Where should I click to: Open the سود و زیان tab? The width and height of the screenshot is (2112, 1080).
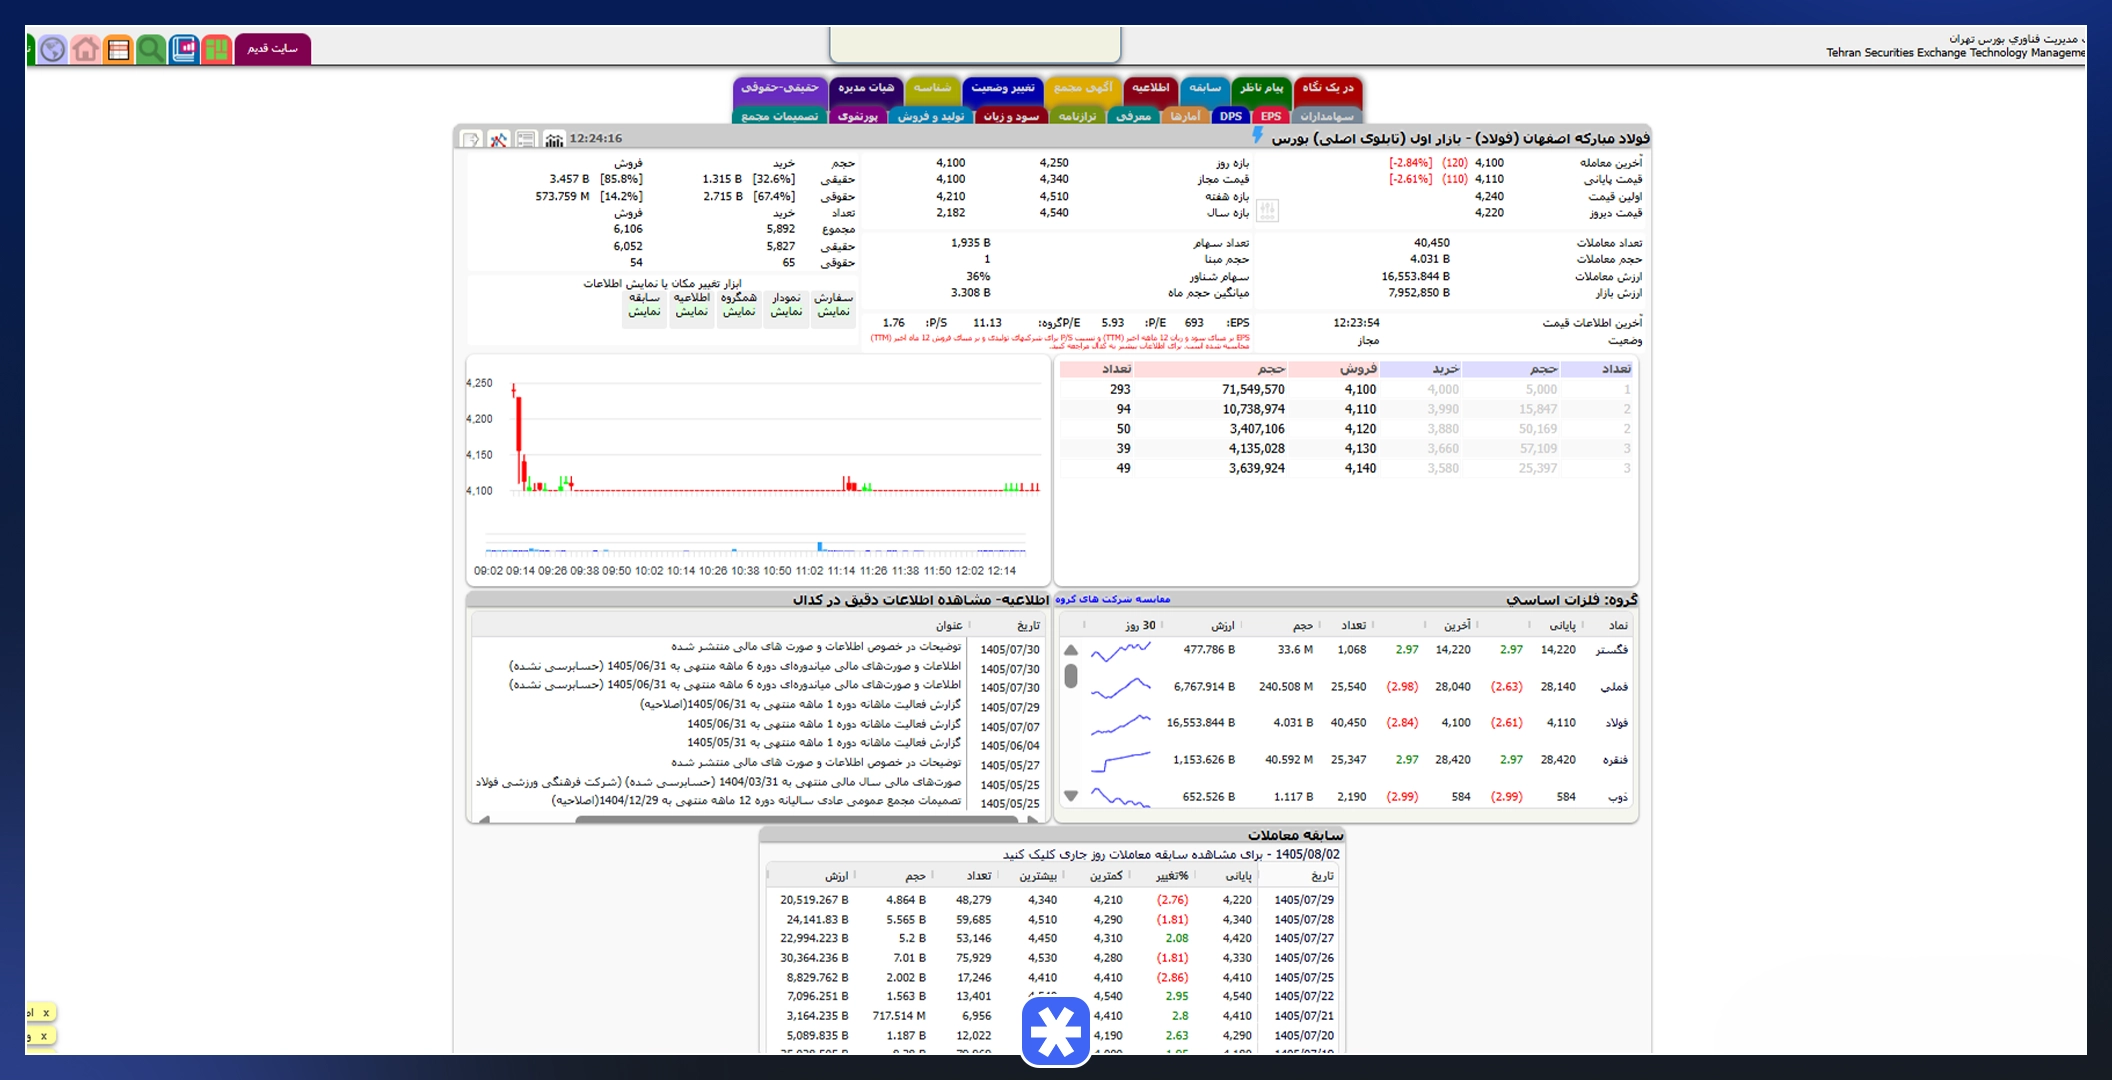[1011, 117]
